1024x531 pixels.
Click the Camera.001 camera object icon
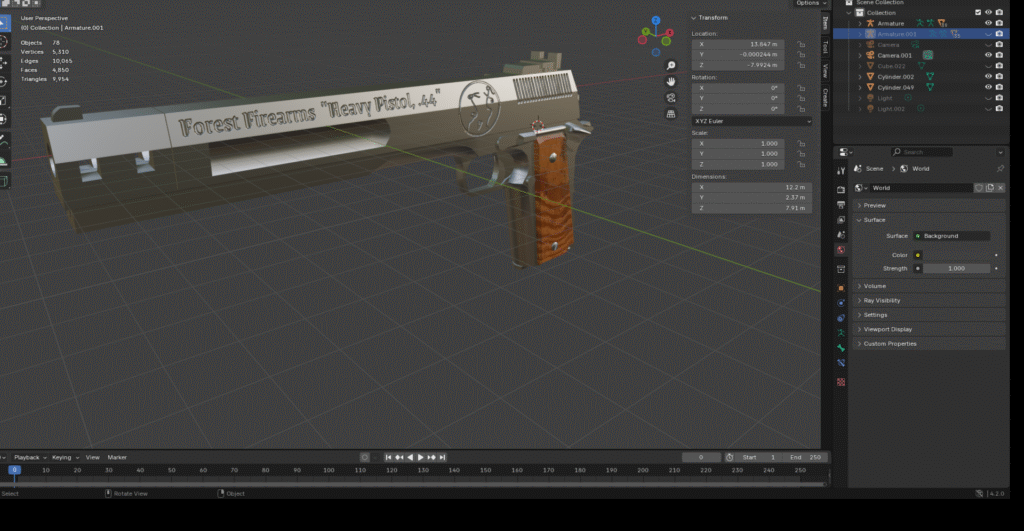click(x=870, y=55)
